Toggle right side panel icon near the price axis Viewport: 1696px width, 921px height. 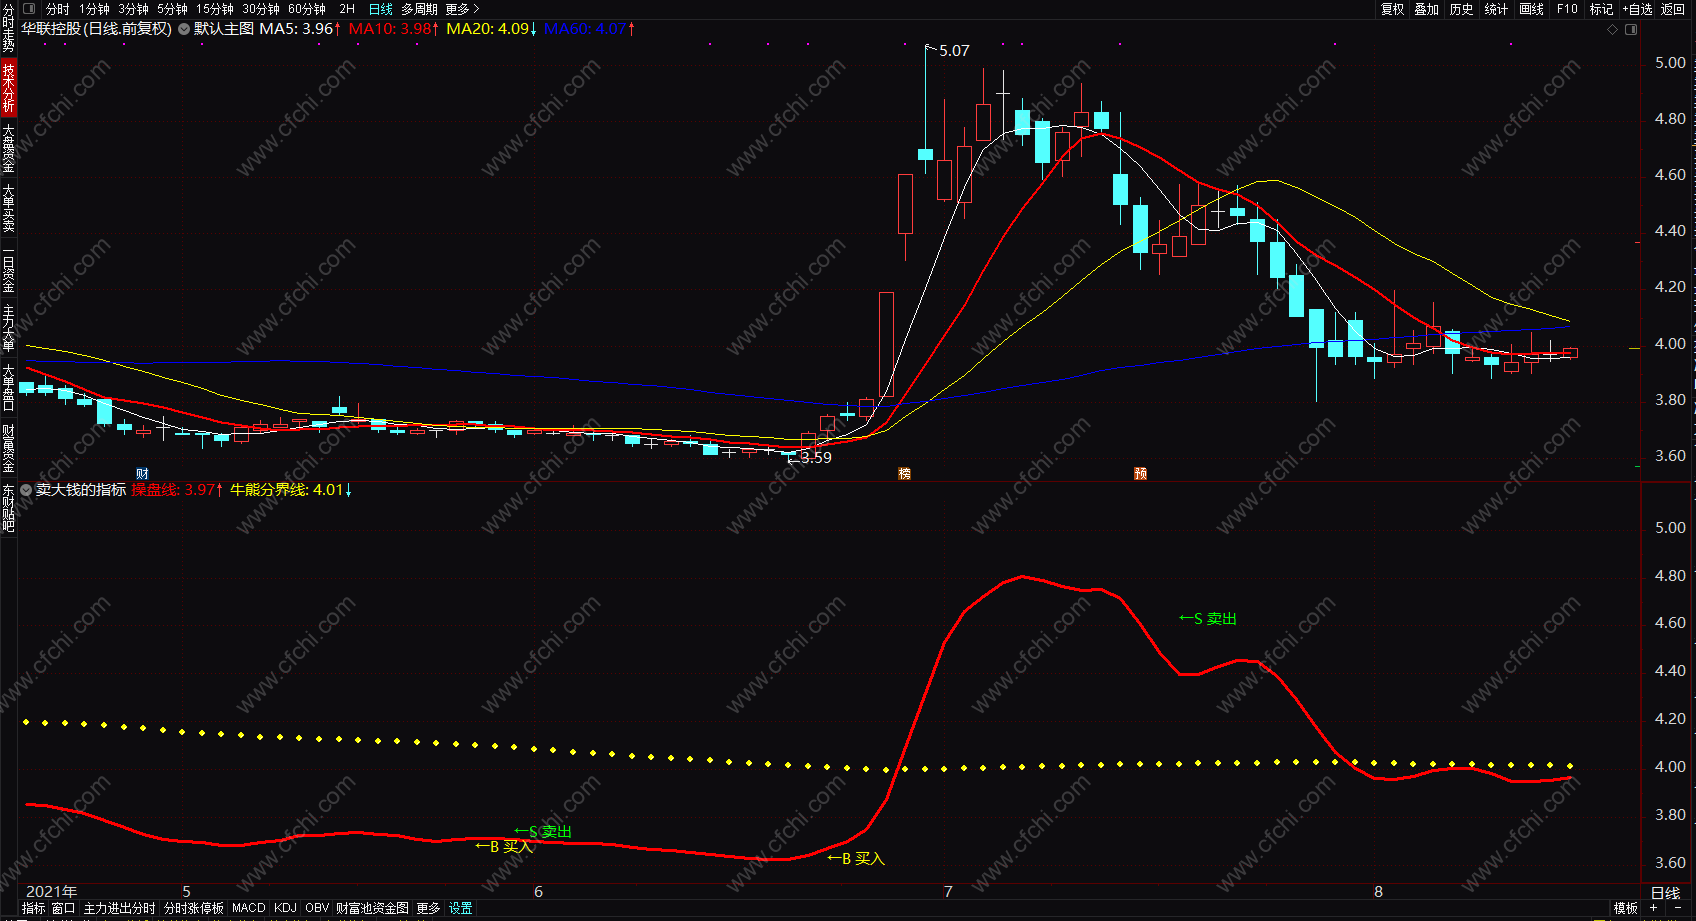point(1631,30)
